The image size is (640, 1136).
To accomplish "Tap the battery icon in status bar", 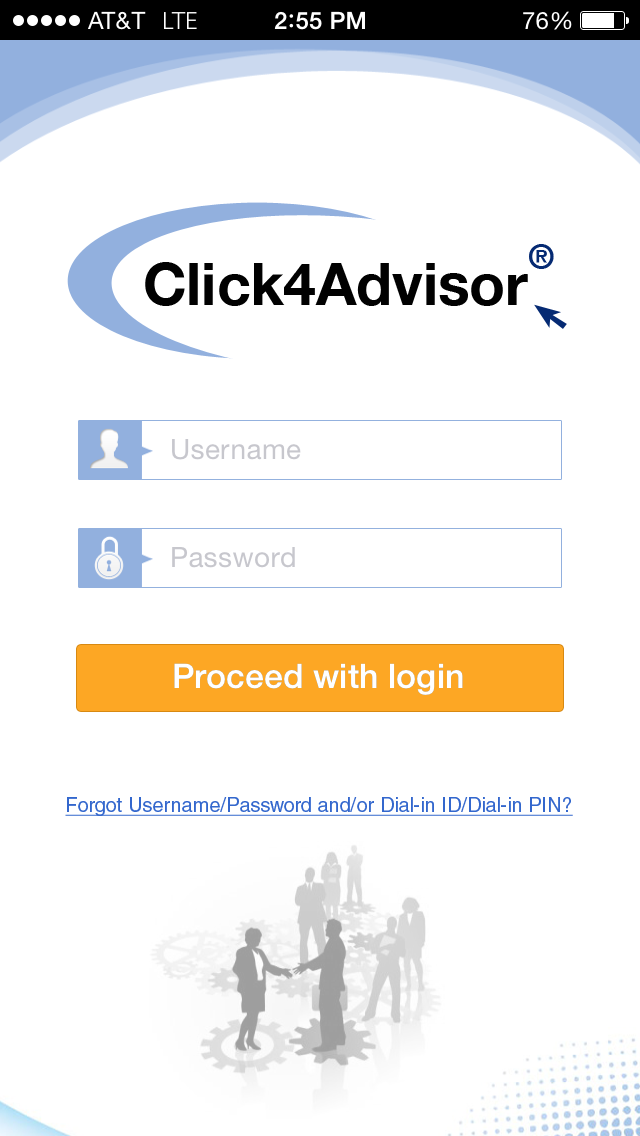I will tap(604, 20).
